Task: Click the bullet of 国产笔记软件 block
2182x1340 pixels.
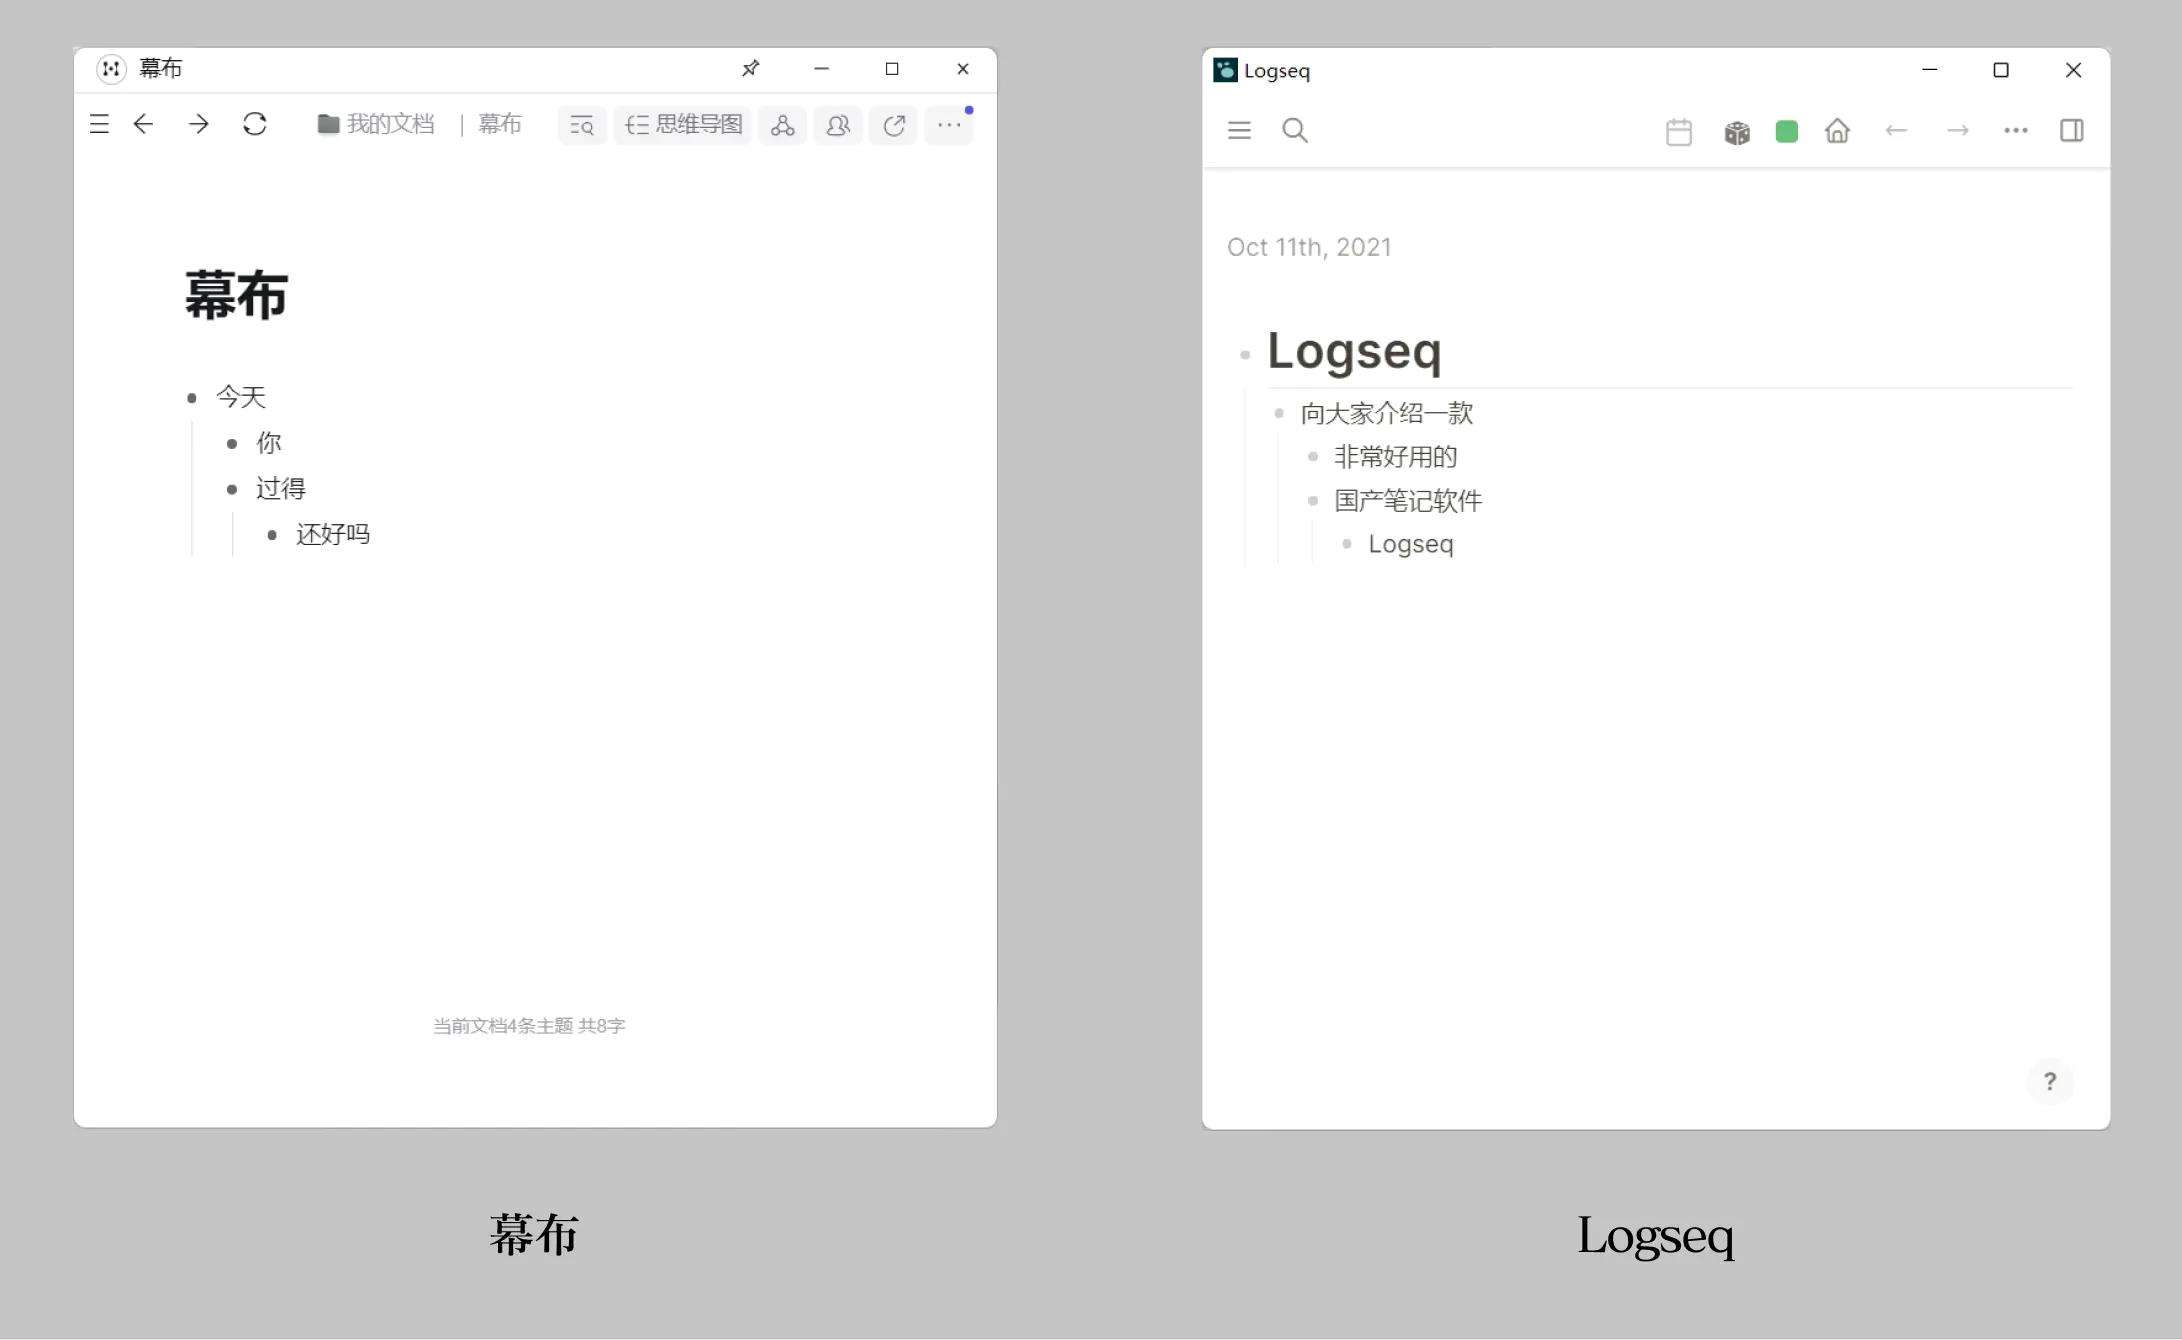Action: pos(1313,501)
